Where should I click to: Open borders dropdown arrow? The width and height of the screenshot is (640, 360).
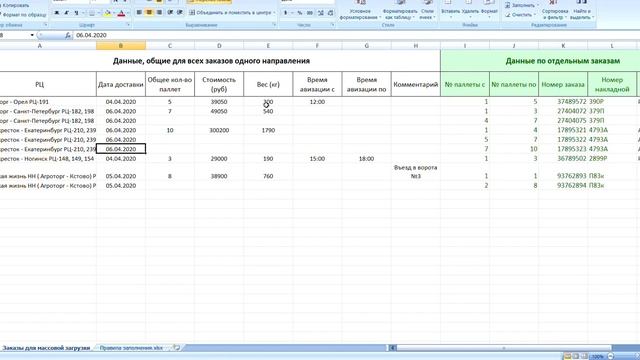tap(98, 13)
